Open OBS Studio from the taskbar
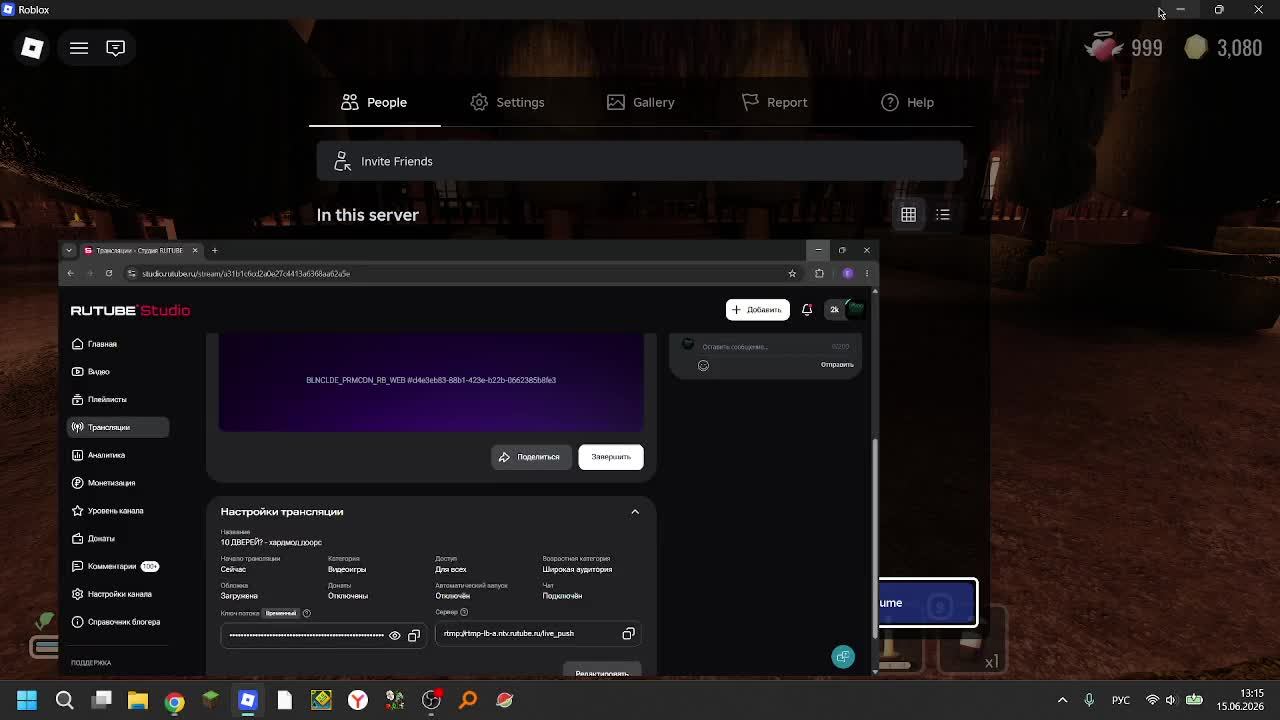This screenshot has width=1280, height=720. [x=431, y=700]
